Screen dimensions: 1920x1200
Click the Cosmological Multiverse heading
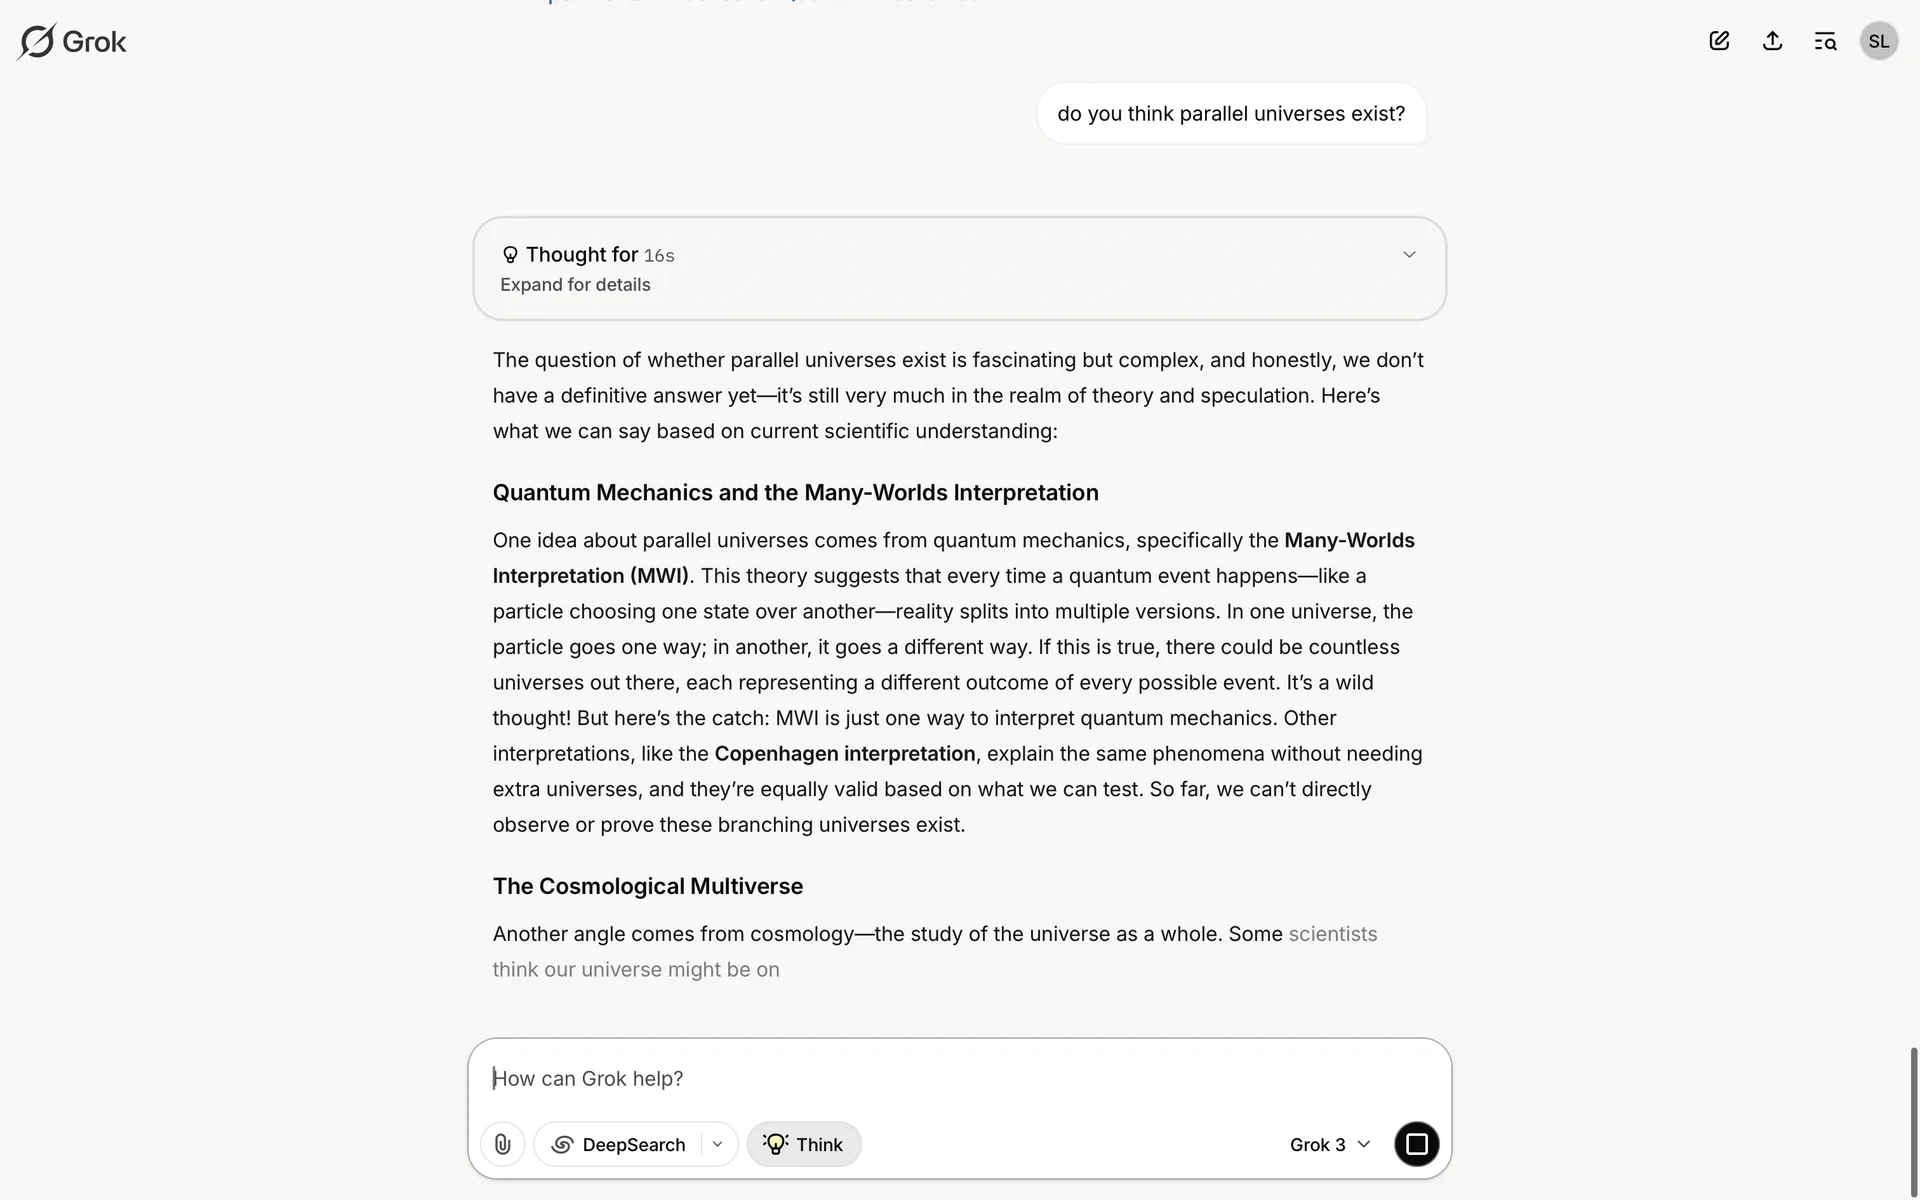coord(647,886)
